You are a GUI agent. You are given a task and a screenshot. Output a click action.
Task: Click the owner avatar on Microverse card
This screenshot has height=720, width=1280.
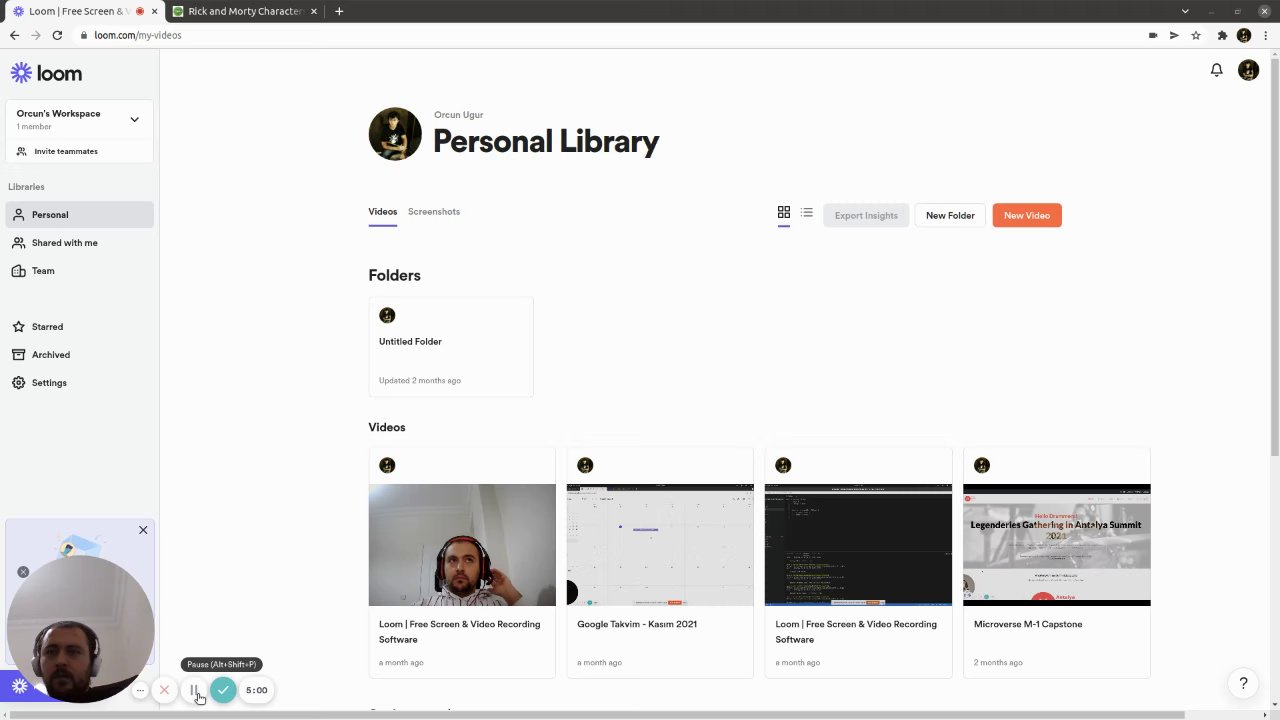[982, 465]
